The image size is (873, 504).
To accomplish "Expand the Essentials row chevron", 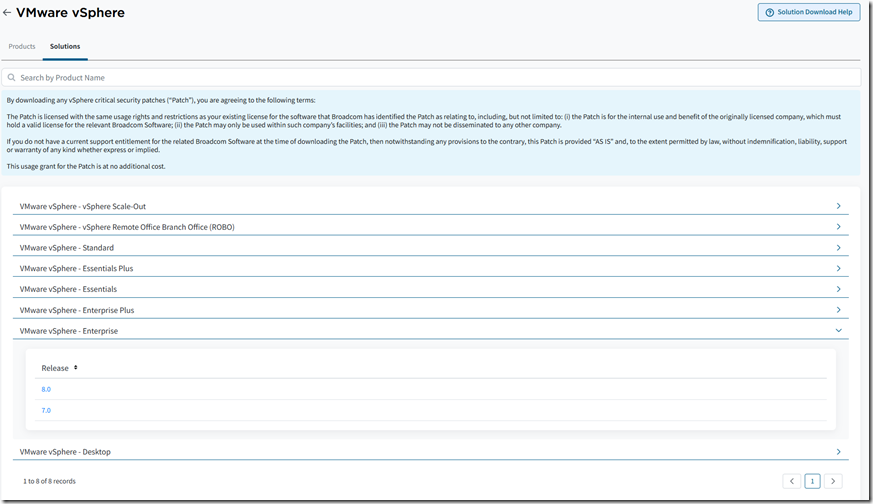I will [838, 289].
